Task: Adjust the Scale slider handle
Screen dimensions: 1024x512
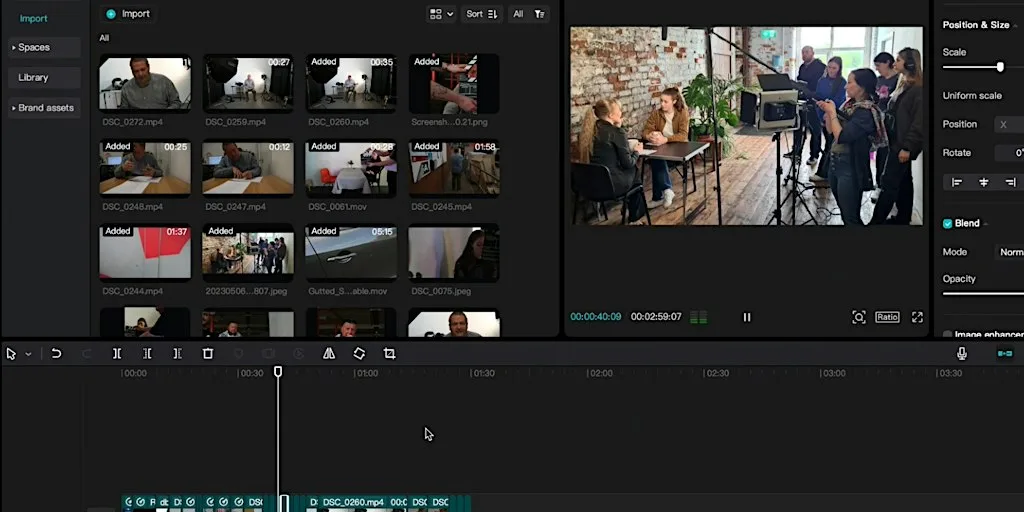Action: (1000, 67)
